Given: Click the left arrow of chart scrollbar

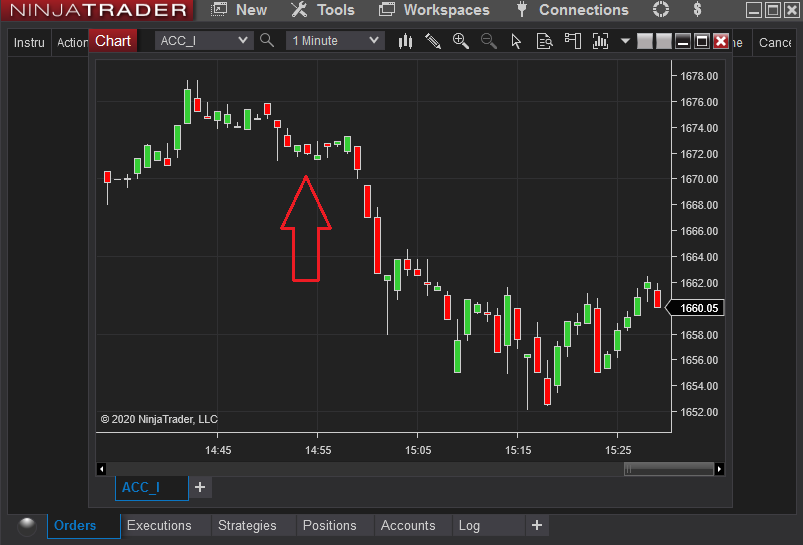Looking at the screenshot, I should [x=101, y=469].
